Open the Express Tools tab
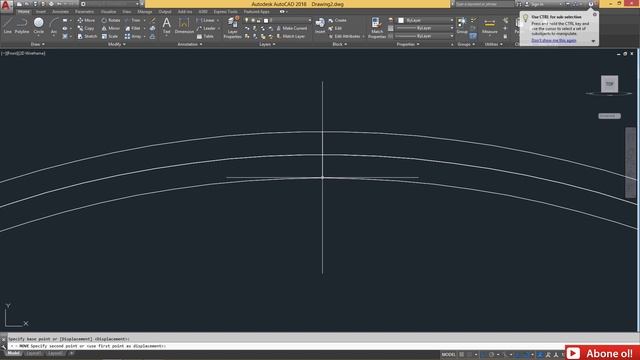This screenshot has height=360, width=640. coord(225,12)
